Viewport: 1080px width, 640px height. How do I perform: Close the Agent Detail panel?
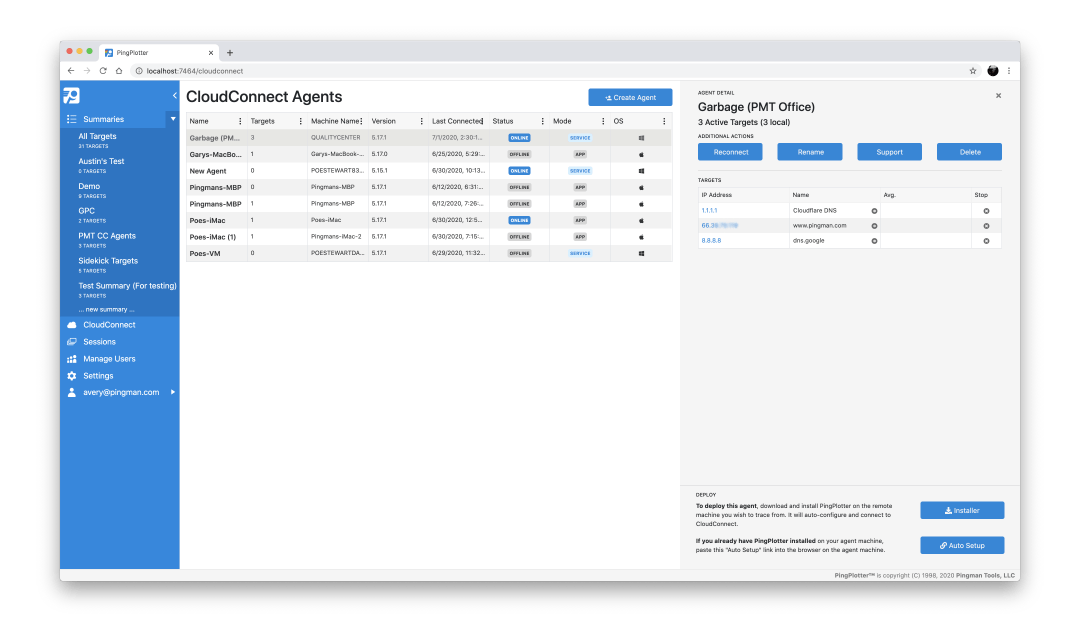click(998, 96)
